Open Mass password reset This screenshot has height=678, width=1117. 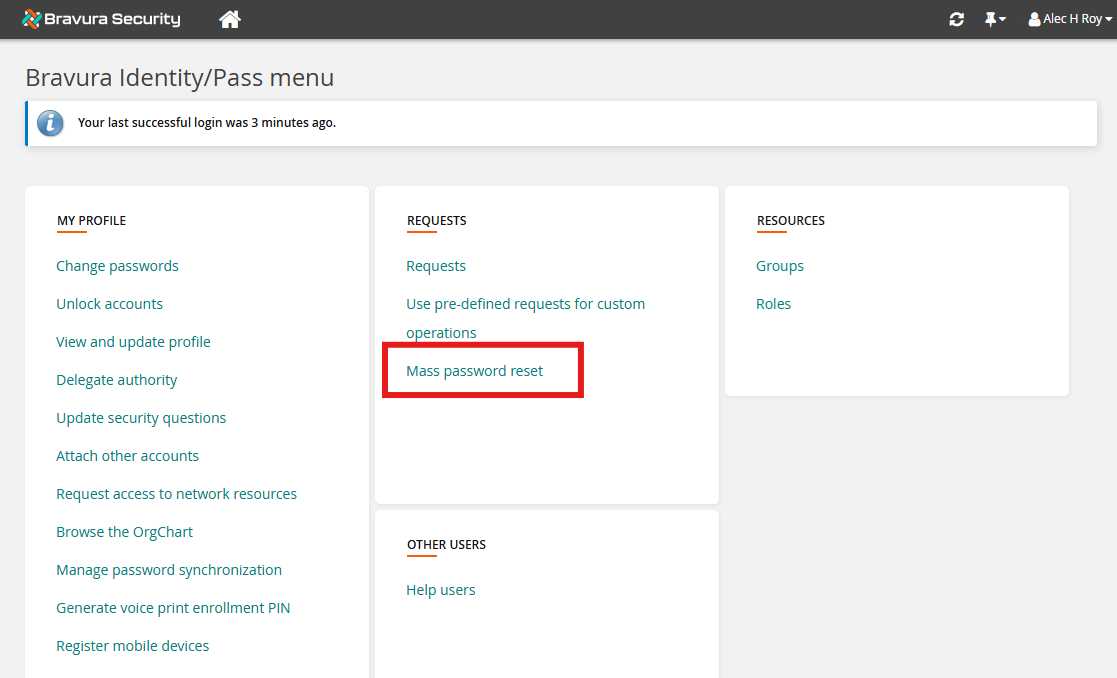(x=474, y=370)
